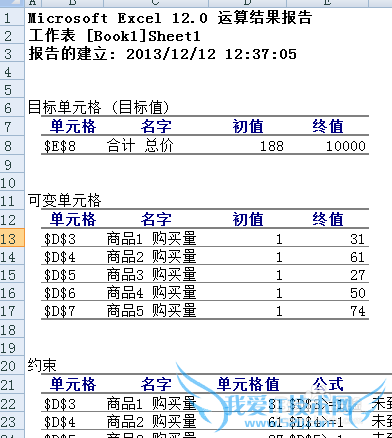Click final value '31' in row 13
The image size is (392, 438).
point(358,239)
